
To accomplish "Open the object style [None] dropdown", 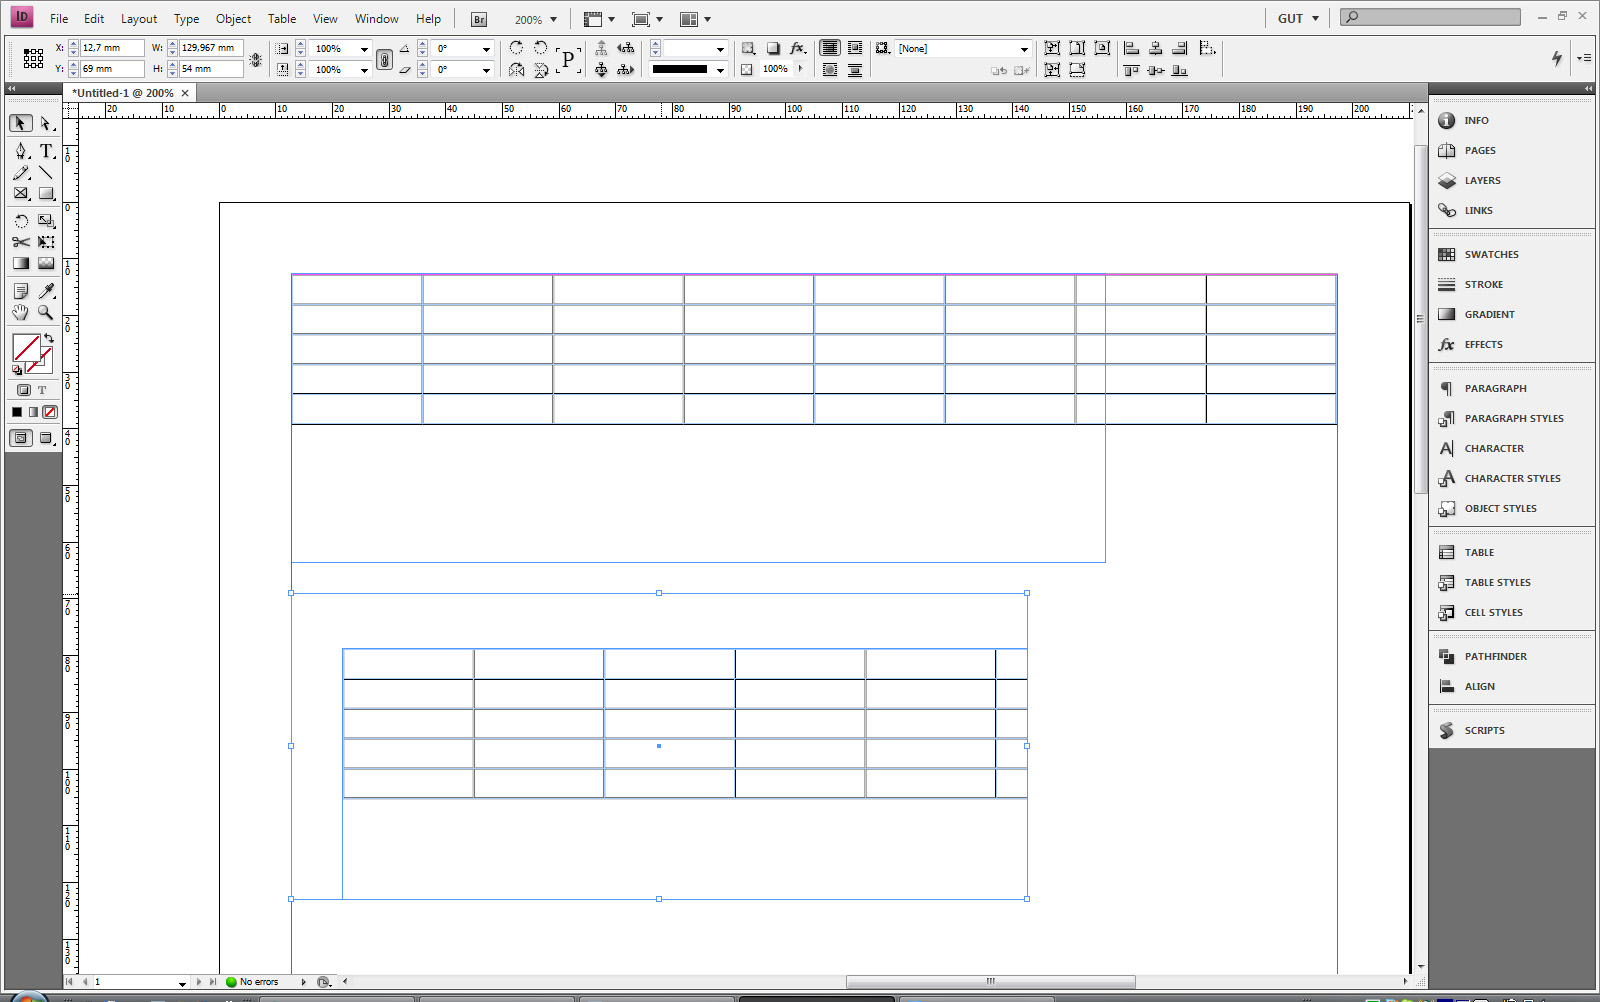I will pos(1024,49).
